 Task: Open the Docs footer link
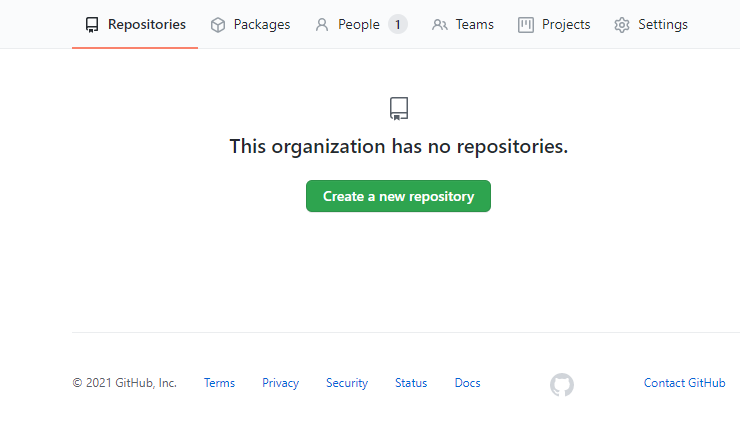467,383
